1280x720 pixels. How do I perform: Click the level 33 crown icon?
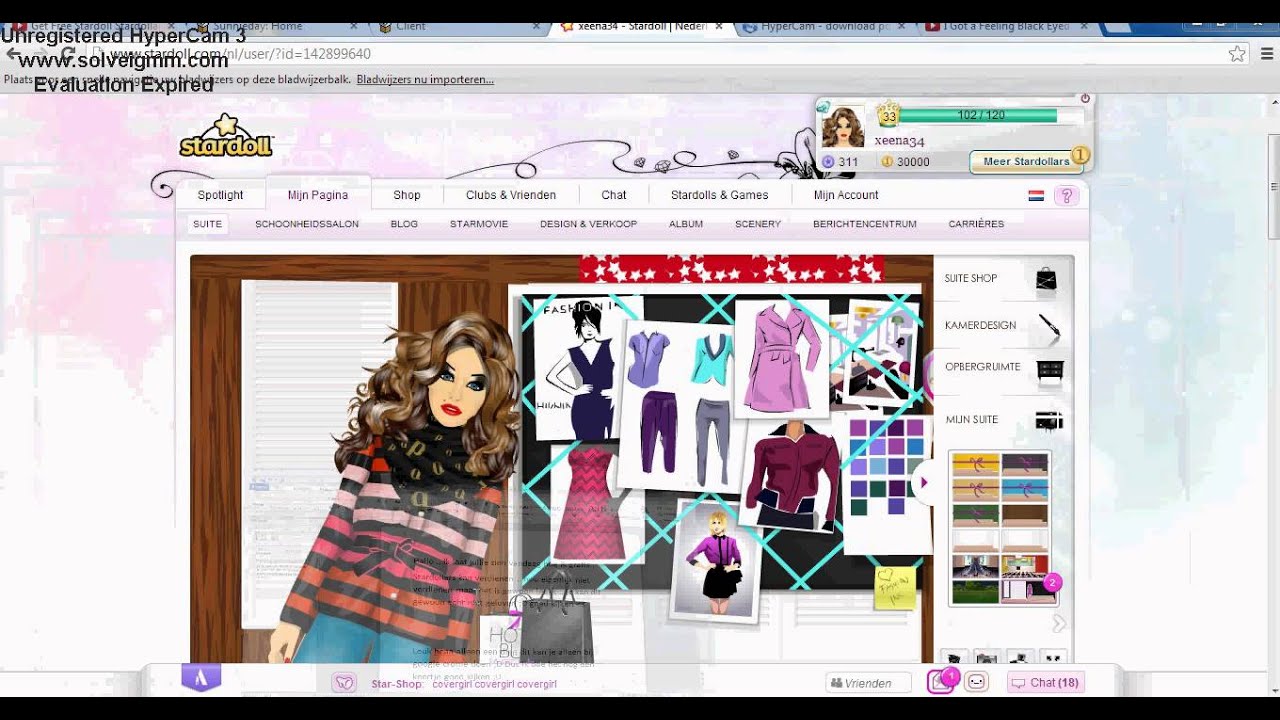[x=888, y=115]
